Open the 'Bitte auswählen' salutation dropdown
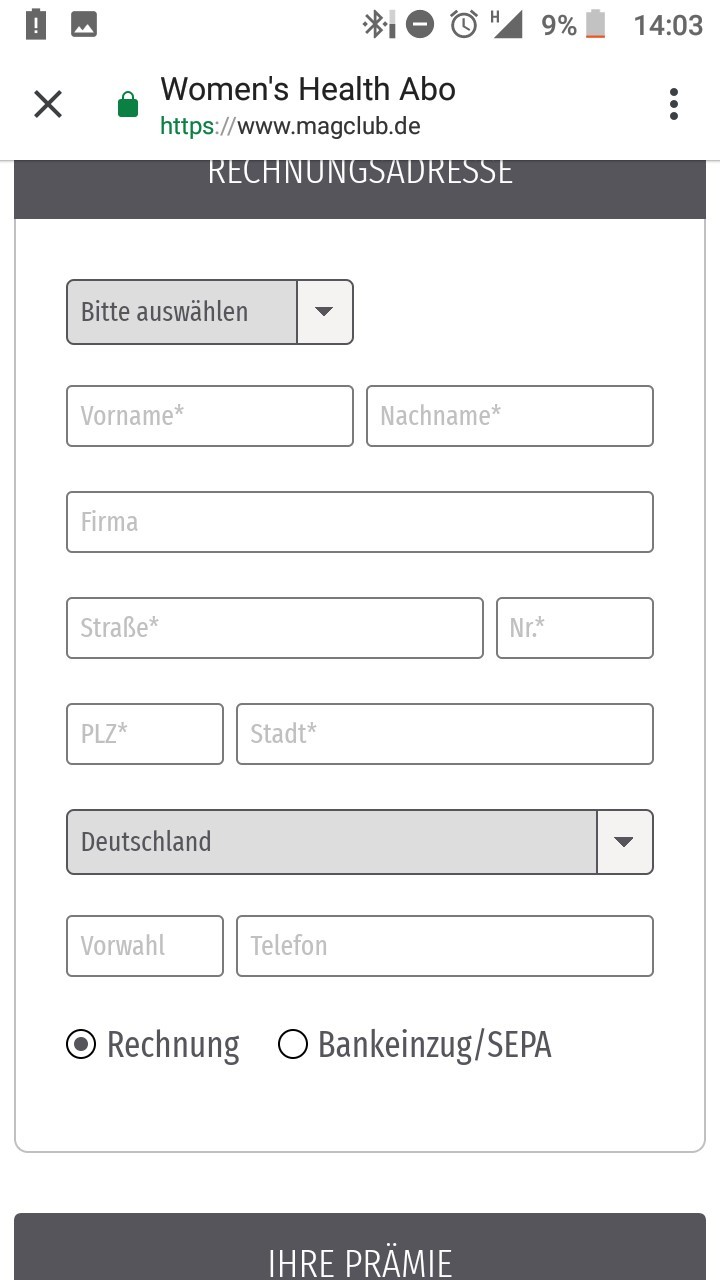 (x=210, y=312)
